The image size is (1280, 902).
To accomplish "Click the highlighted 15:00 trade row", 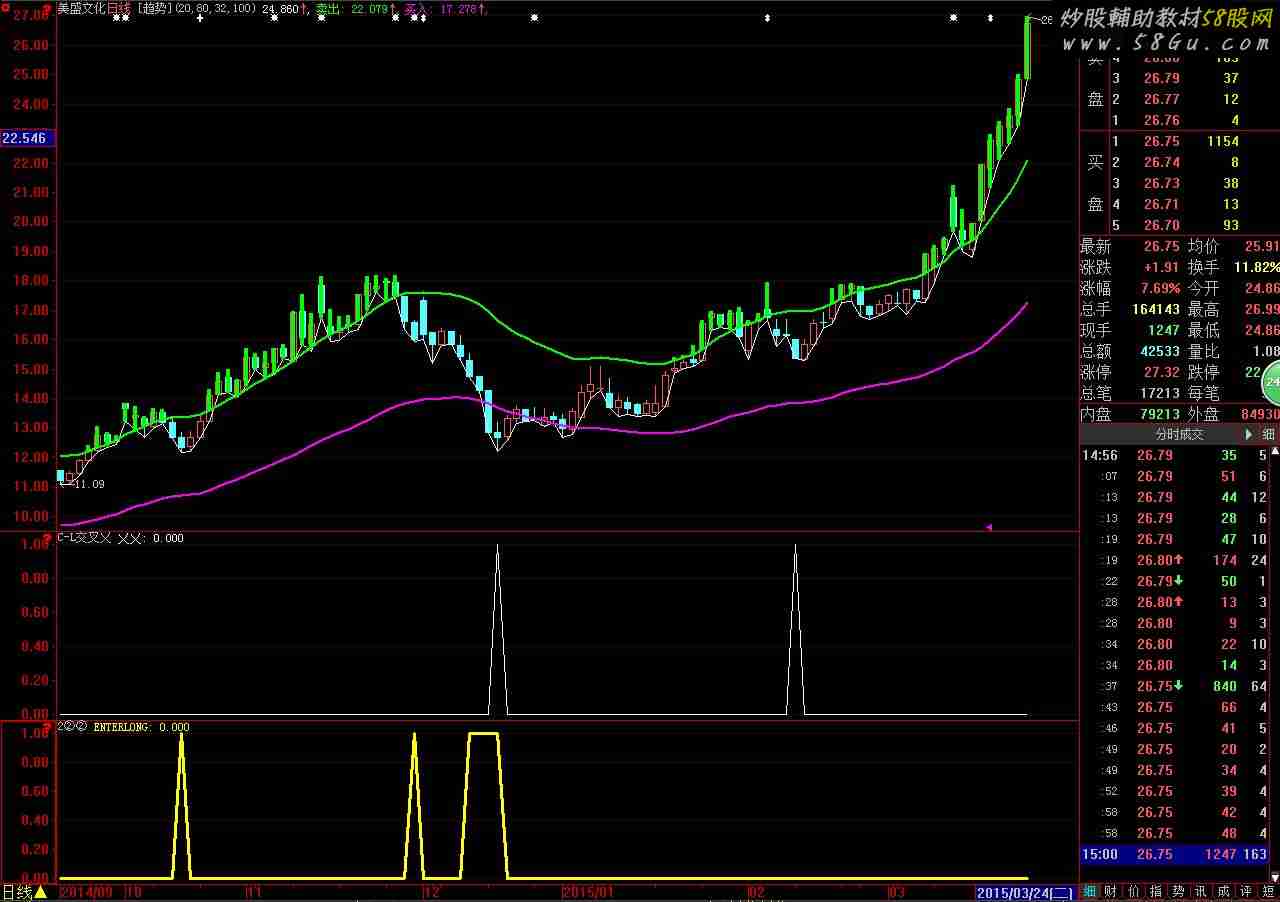I will point(1175,855).
